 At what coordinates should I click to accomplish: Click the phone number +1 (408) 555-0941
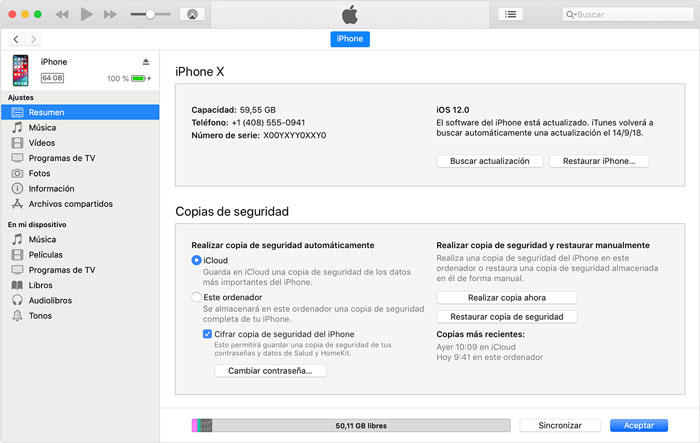point(268,122)
